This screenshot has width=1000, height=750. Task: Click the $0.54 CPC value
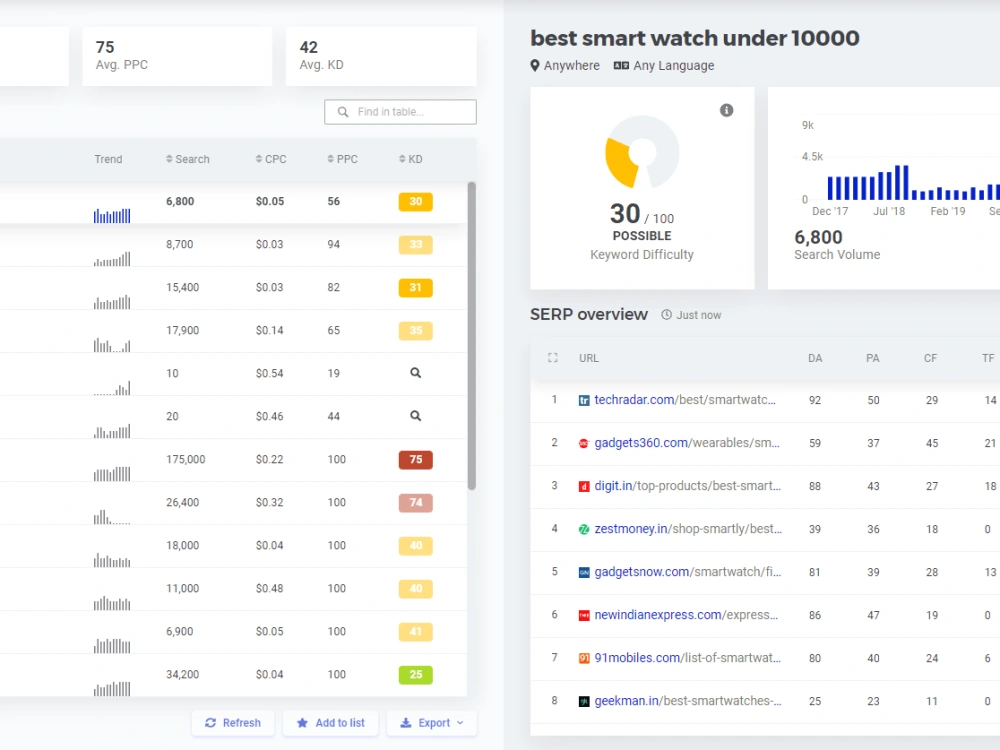[x=269, y=373]
